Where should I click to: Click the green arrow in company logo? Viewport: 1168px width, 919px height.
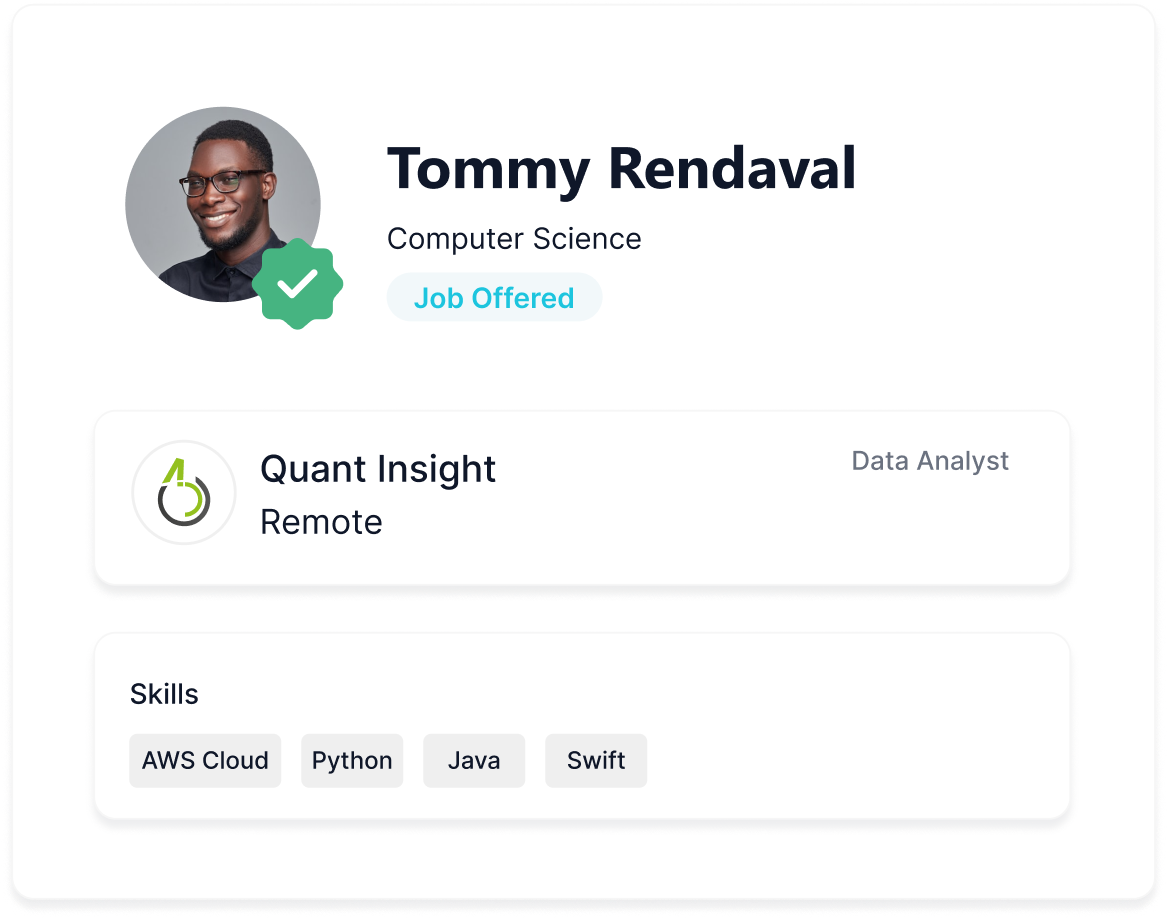tap(174, 471)
